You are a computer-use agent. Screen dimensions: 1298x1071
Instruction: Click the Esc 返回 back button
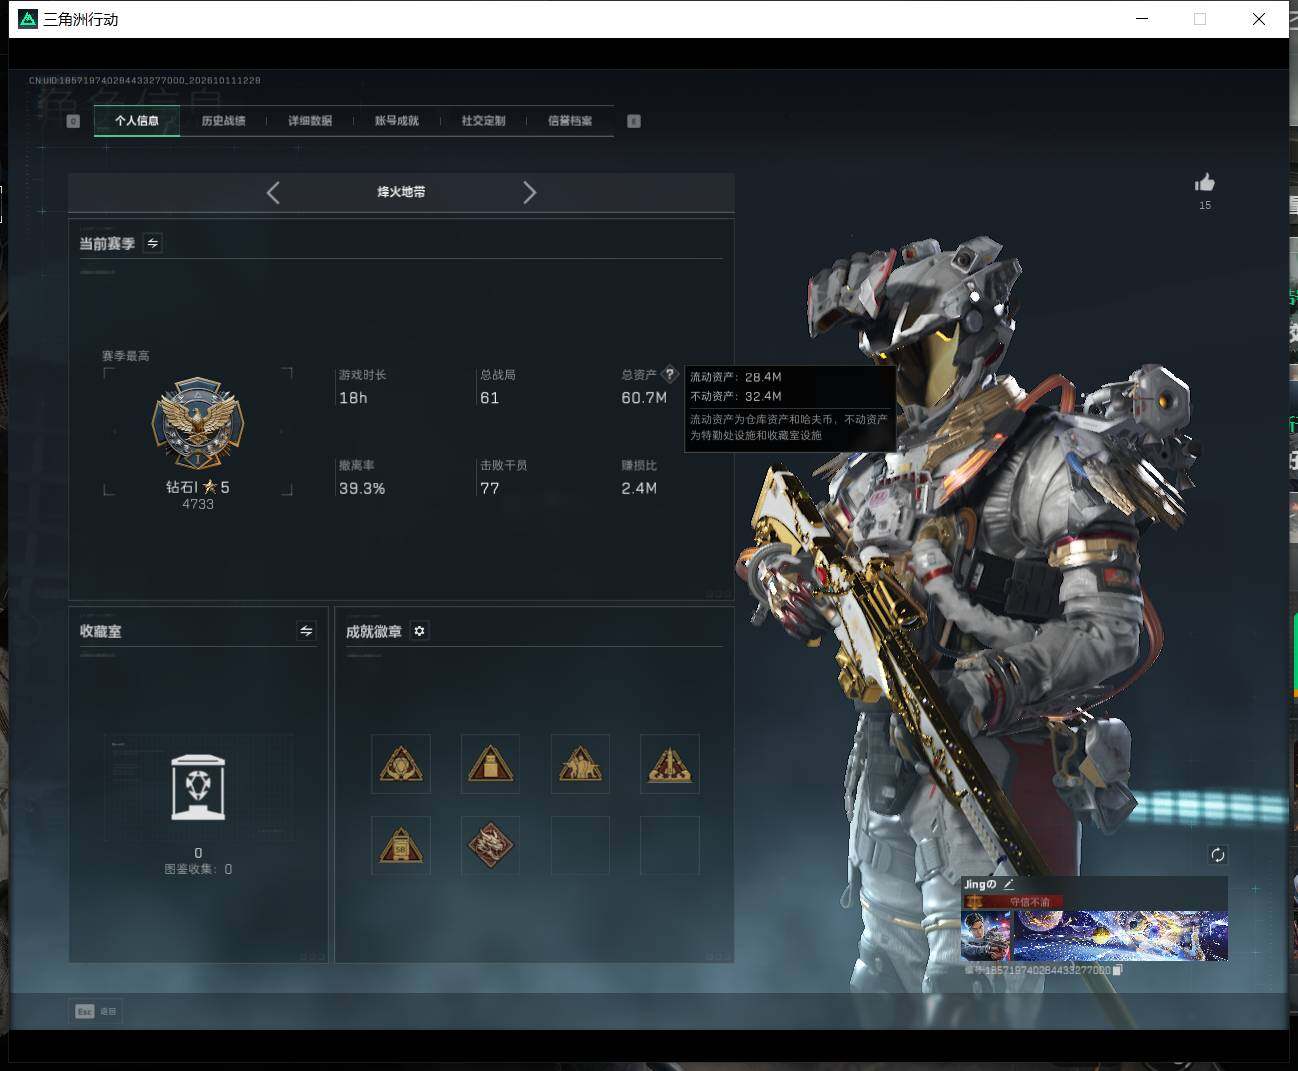click(96, 1011)
